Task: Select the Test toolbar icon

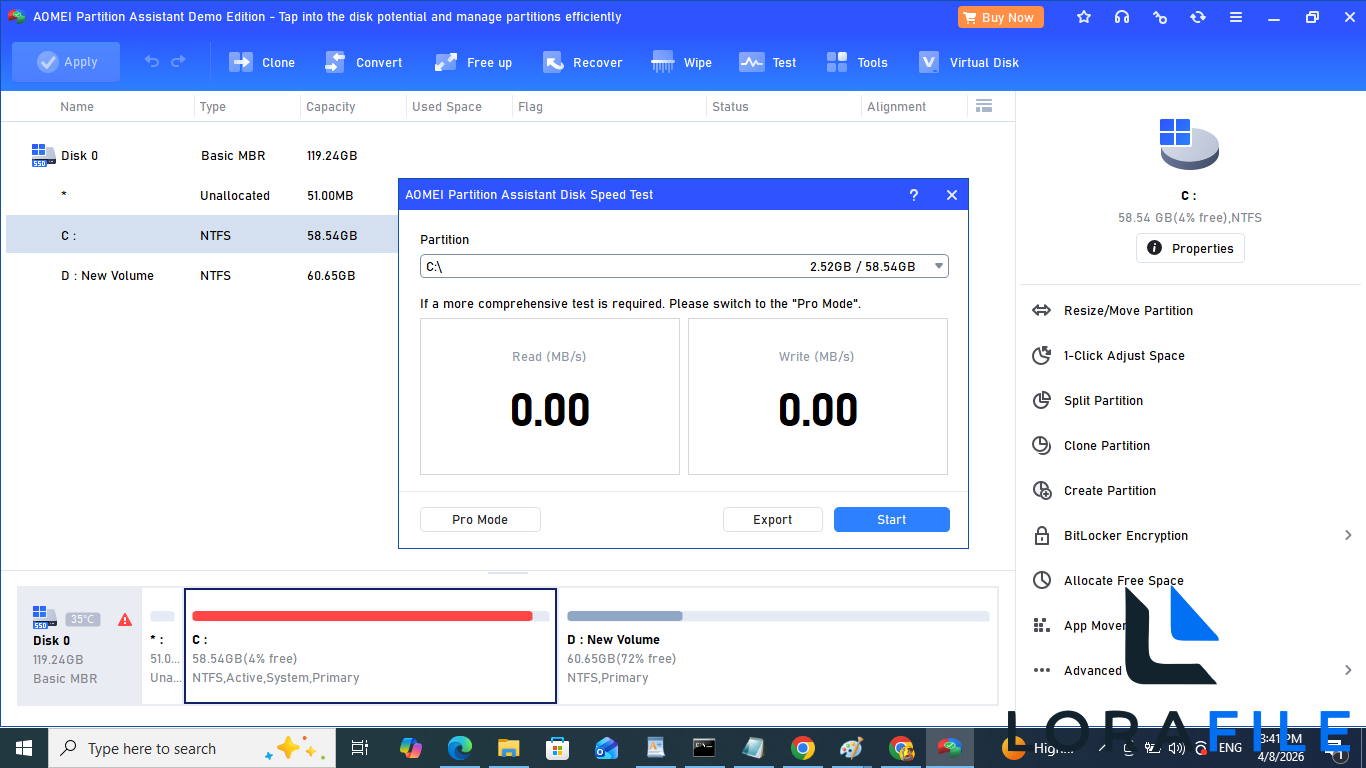Action: click(x=767, y=62)
